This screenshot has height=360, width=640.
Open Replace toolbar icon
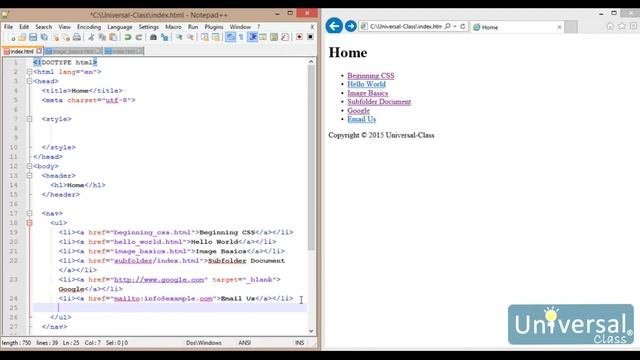coord(164,37)
